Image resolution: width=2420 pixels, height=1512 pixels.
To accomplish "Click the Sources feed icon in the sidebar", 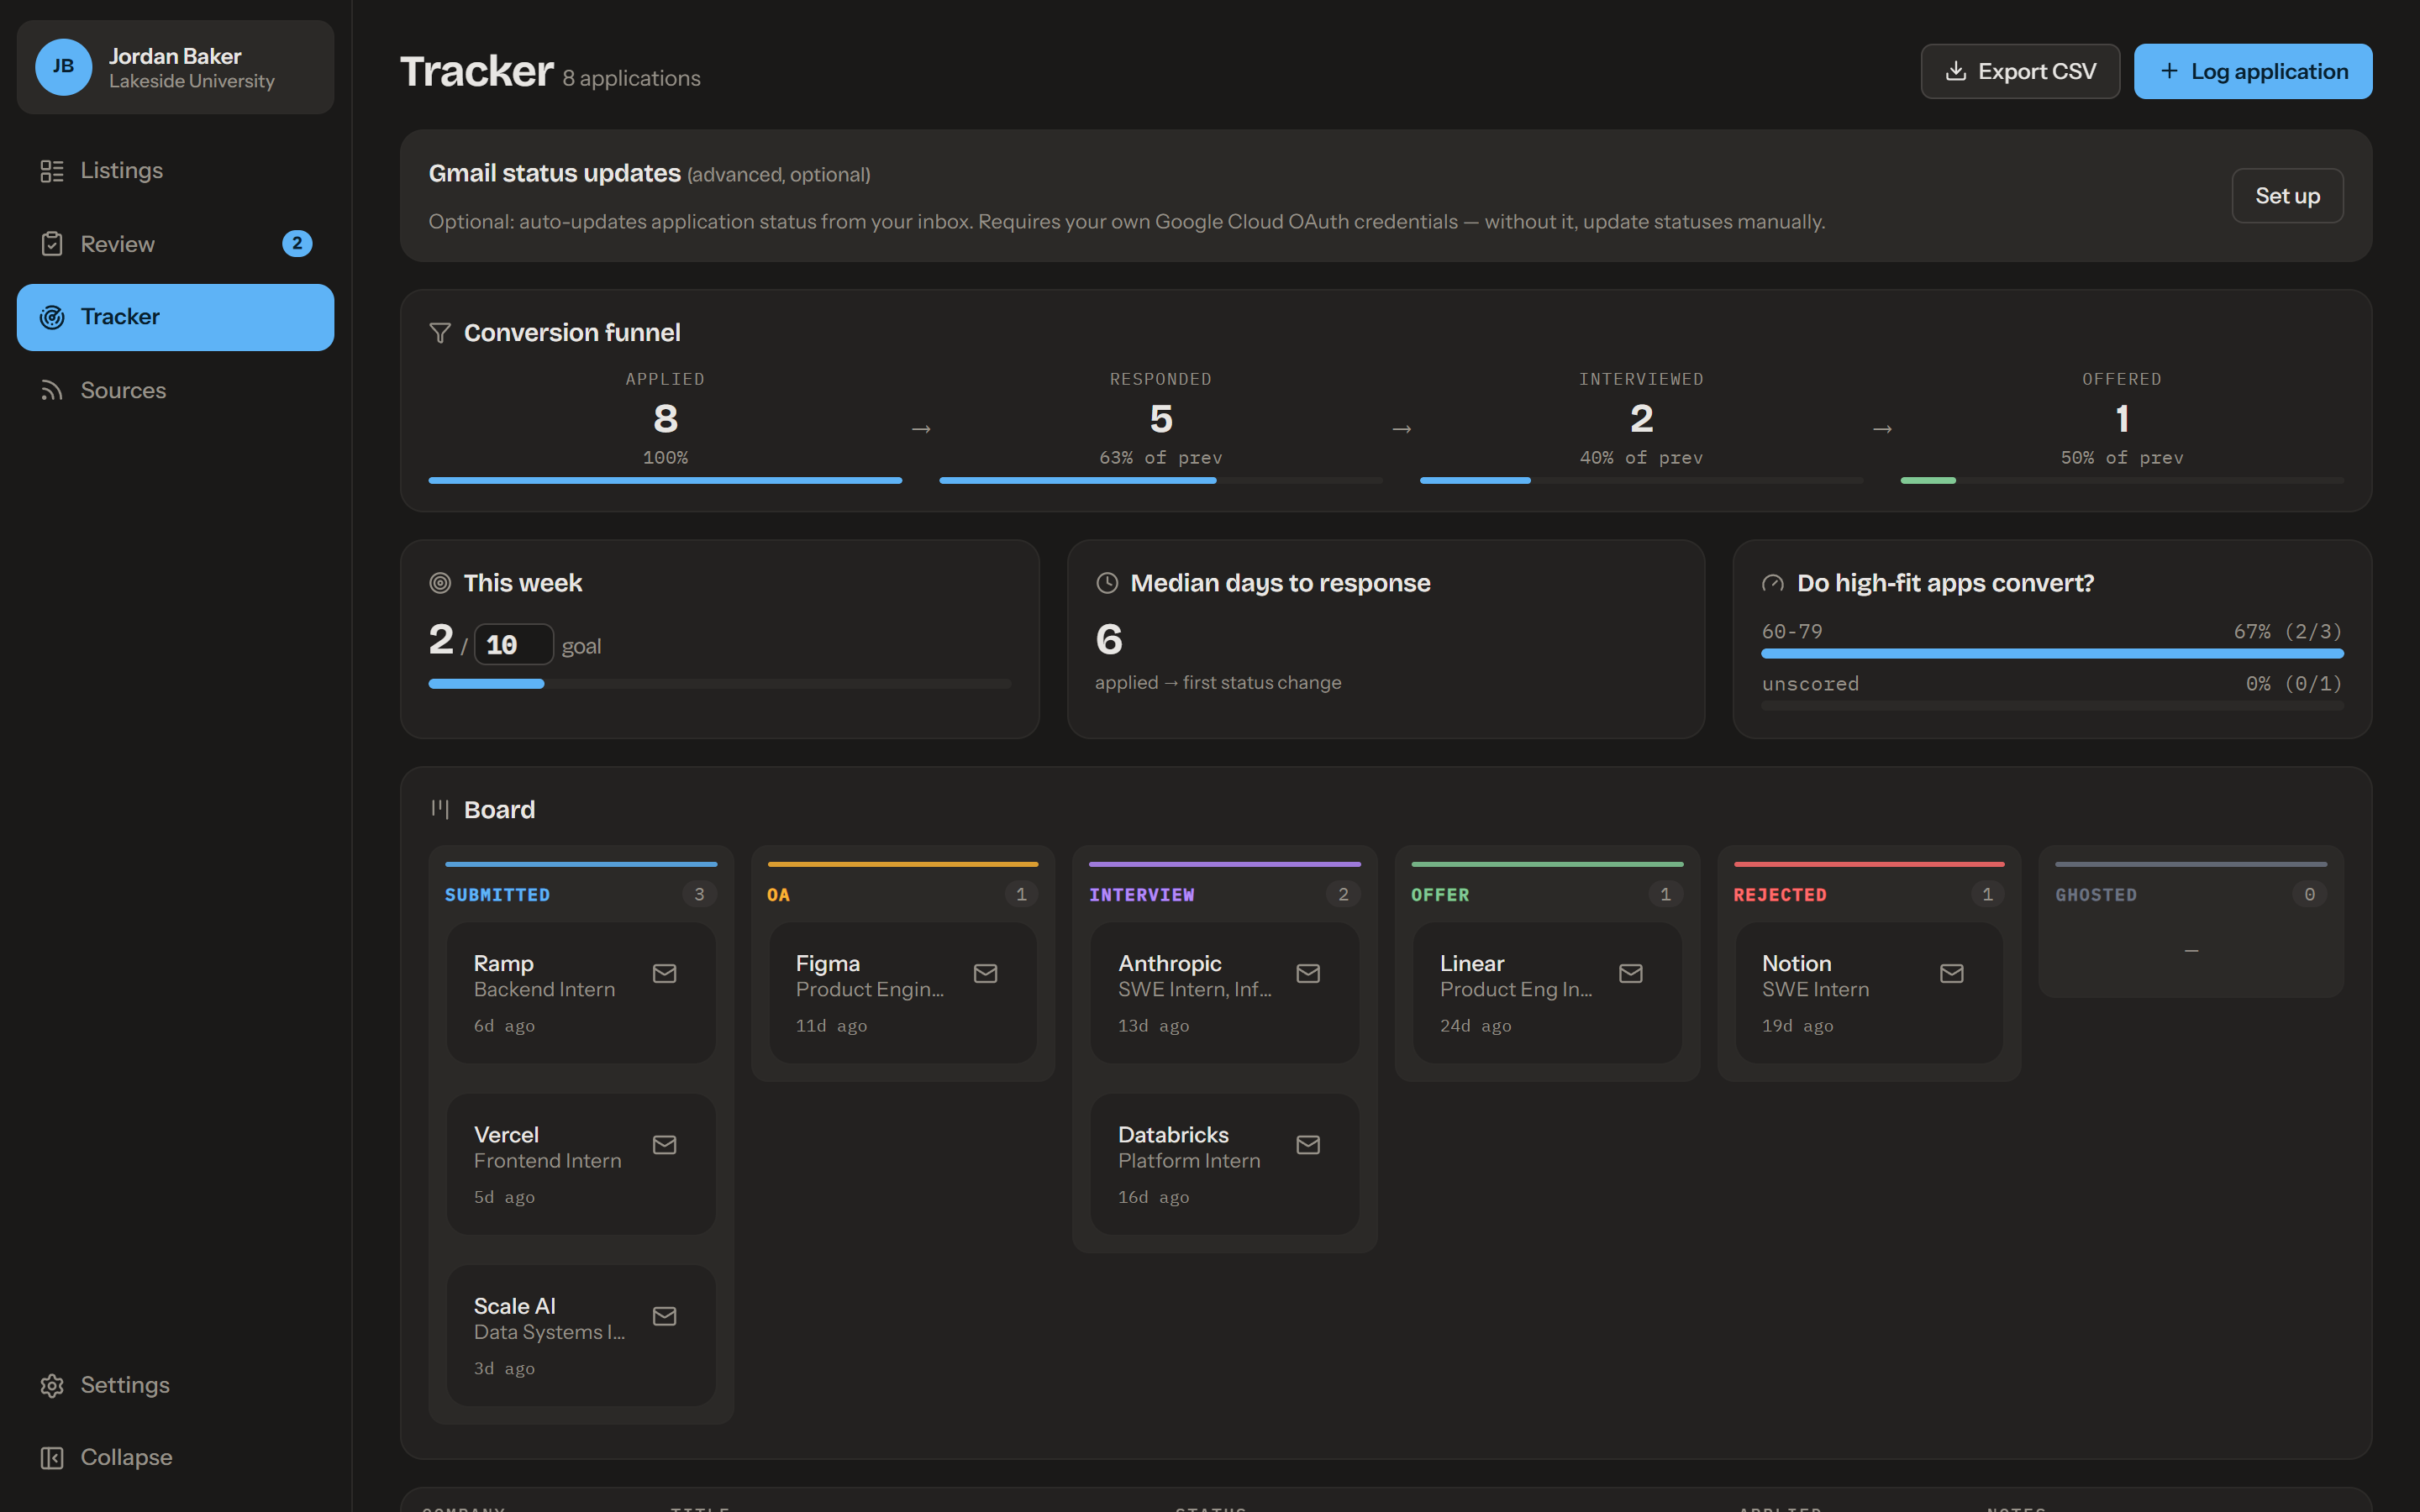I will pyautogui.click(x=52, y=391).
